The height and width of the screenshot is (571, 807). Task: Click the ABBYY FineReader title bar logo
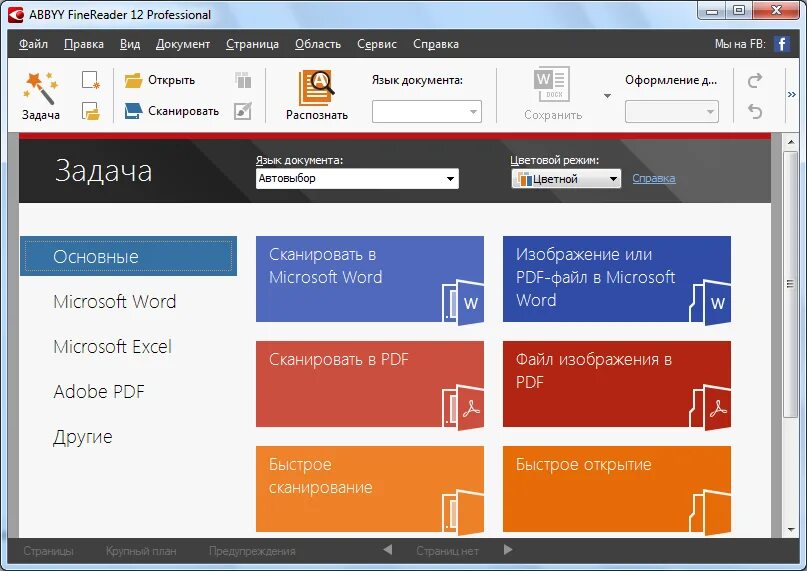[16, 14]
